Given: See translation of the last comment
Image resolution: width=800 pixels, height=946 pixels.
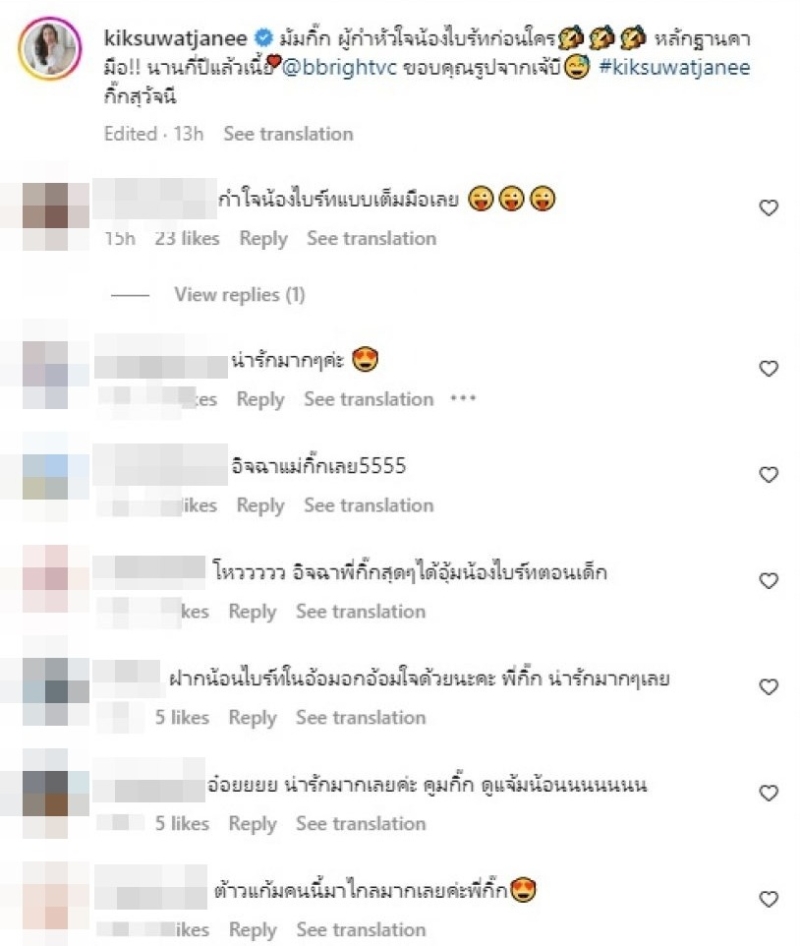Looking at the screenshot, I should click(361, 930).
